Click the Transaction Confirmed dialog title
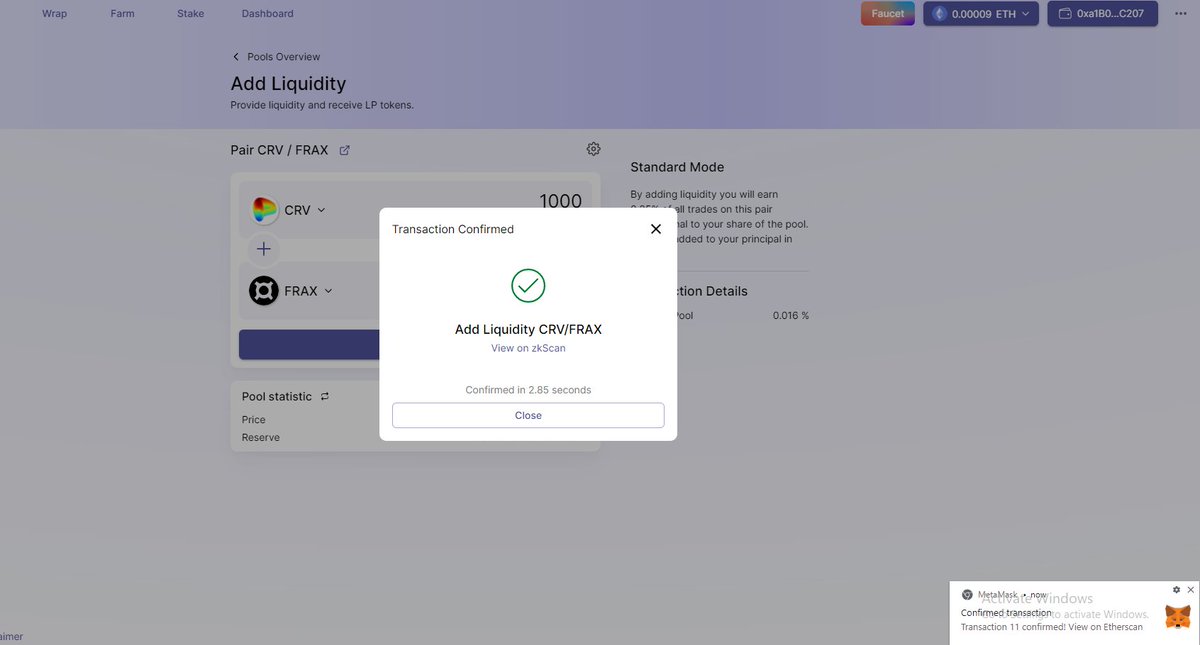The width and height of the screenshot is (1200, 645). tap(453, 229)
